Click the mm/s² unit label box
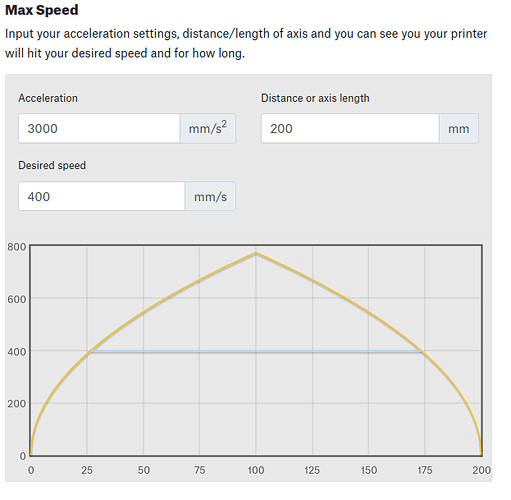511x500 pixels. coord(208,129)
